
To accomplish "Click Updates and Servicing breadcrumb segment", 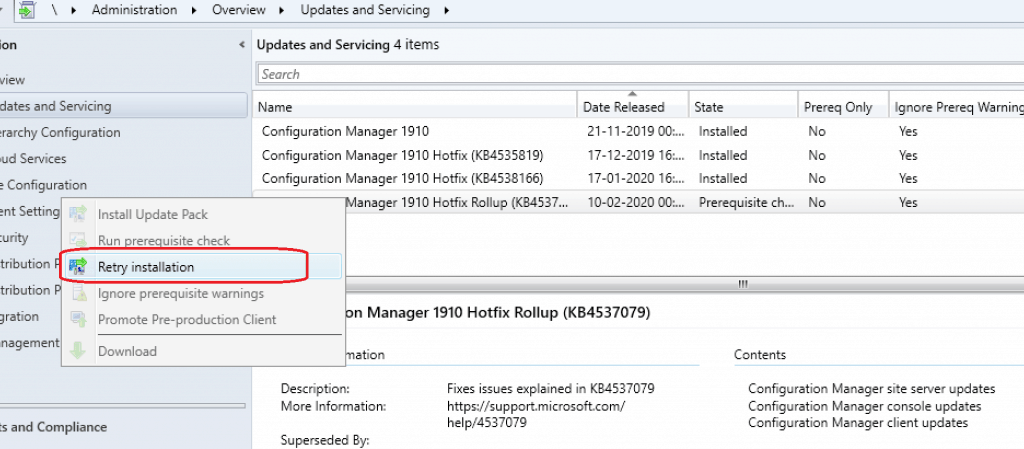I will point(365,10).
